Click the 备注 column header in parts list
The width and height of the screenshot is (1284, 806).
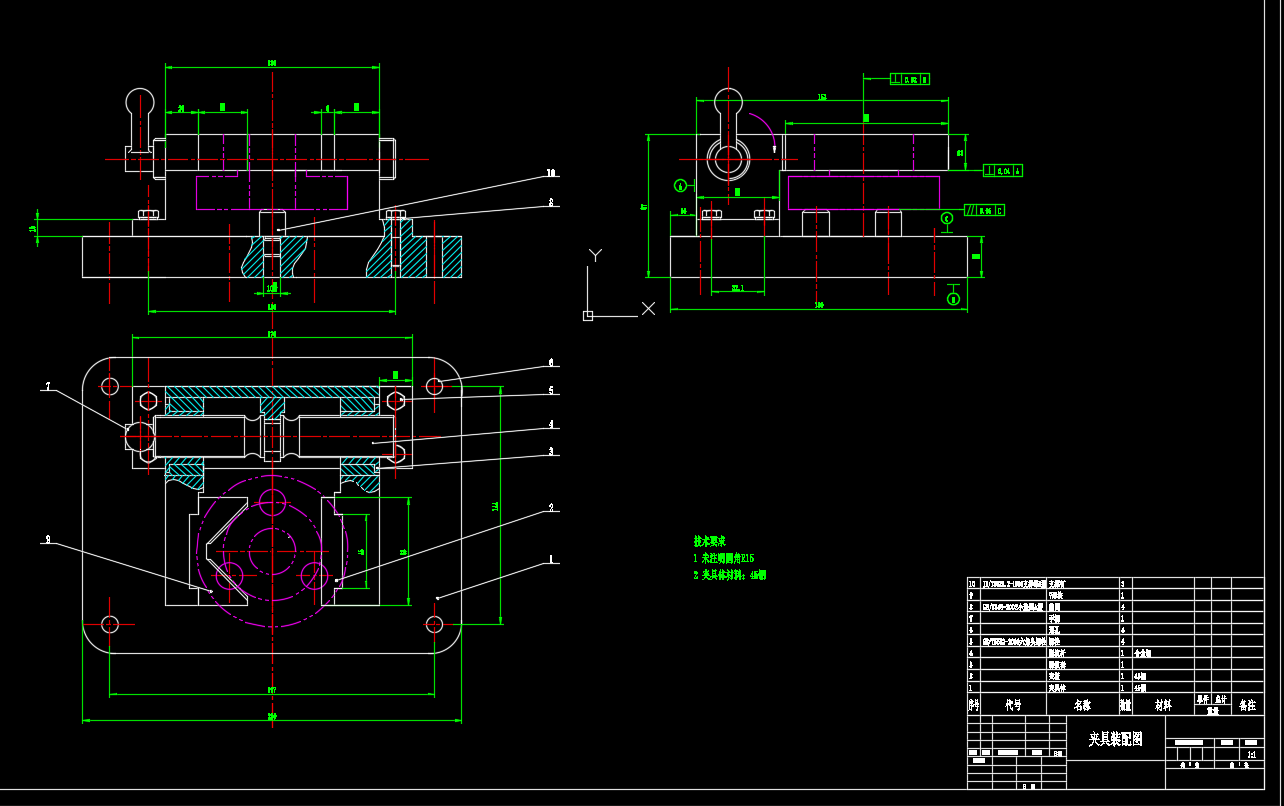pos(1246,705)
